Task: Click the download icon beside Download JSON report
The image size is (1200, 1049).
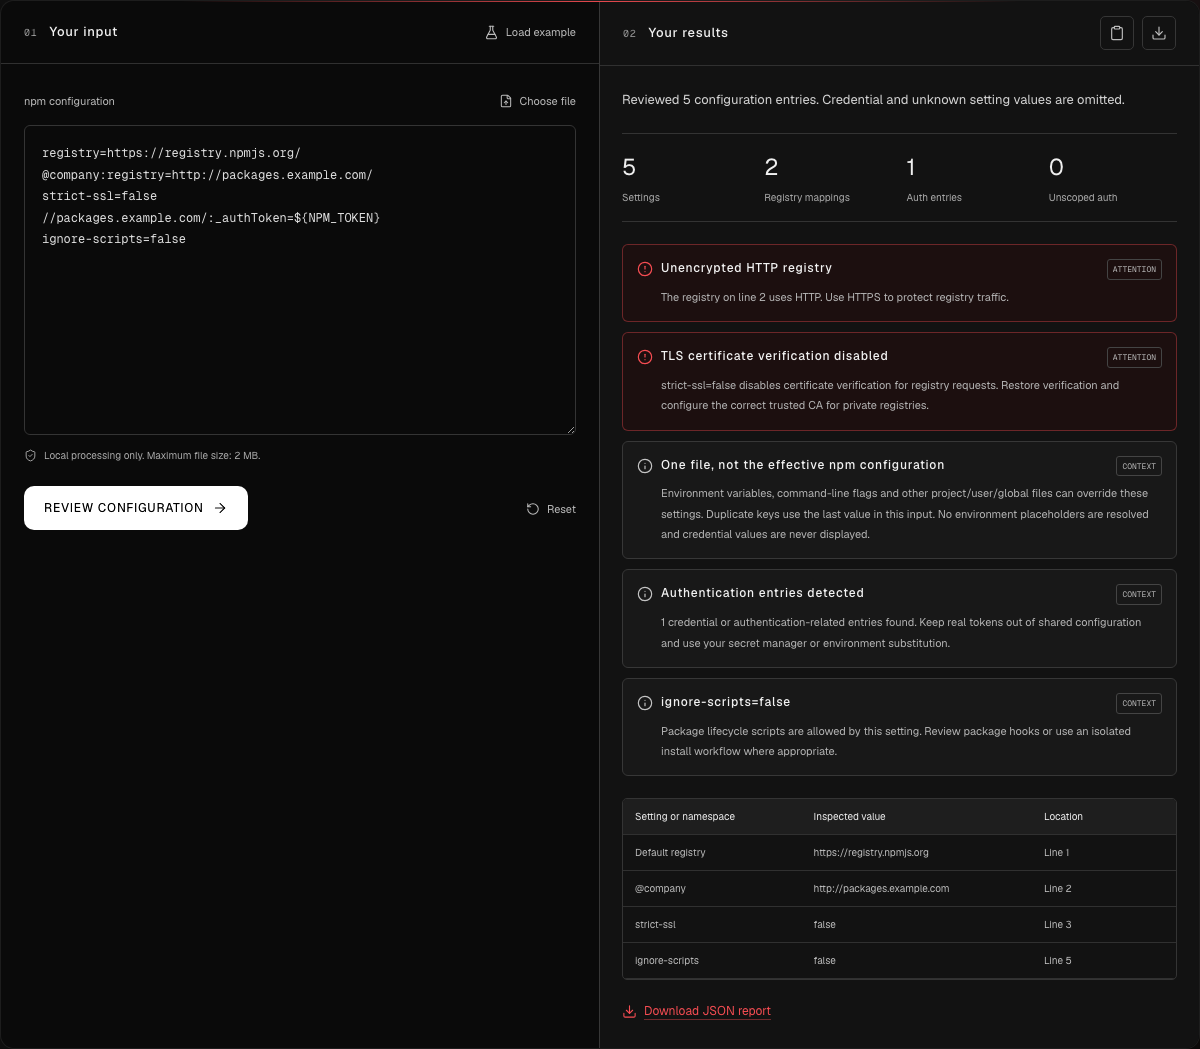Action: click(x=629, y=1012)
